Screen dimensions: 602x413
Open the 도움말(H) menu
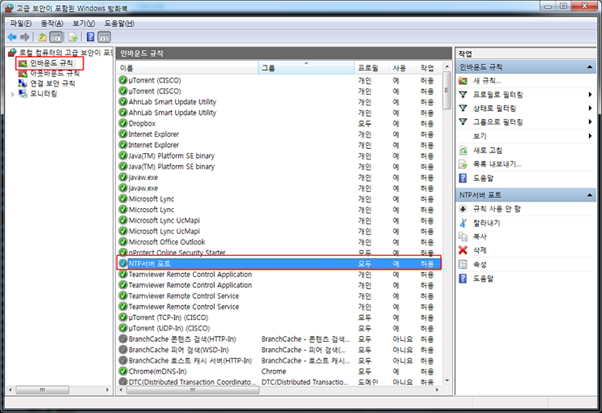point(119,23)
